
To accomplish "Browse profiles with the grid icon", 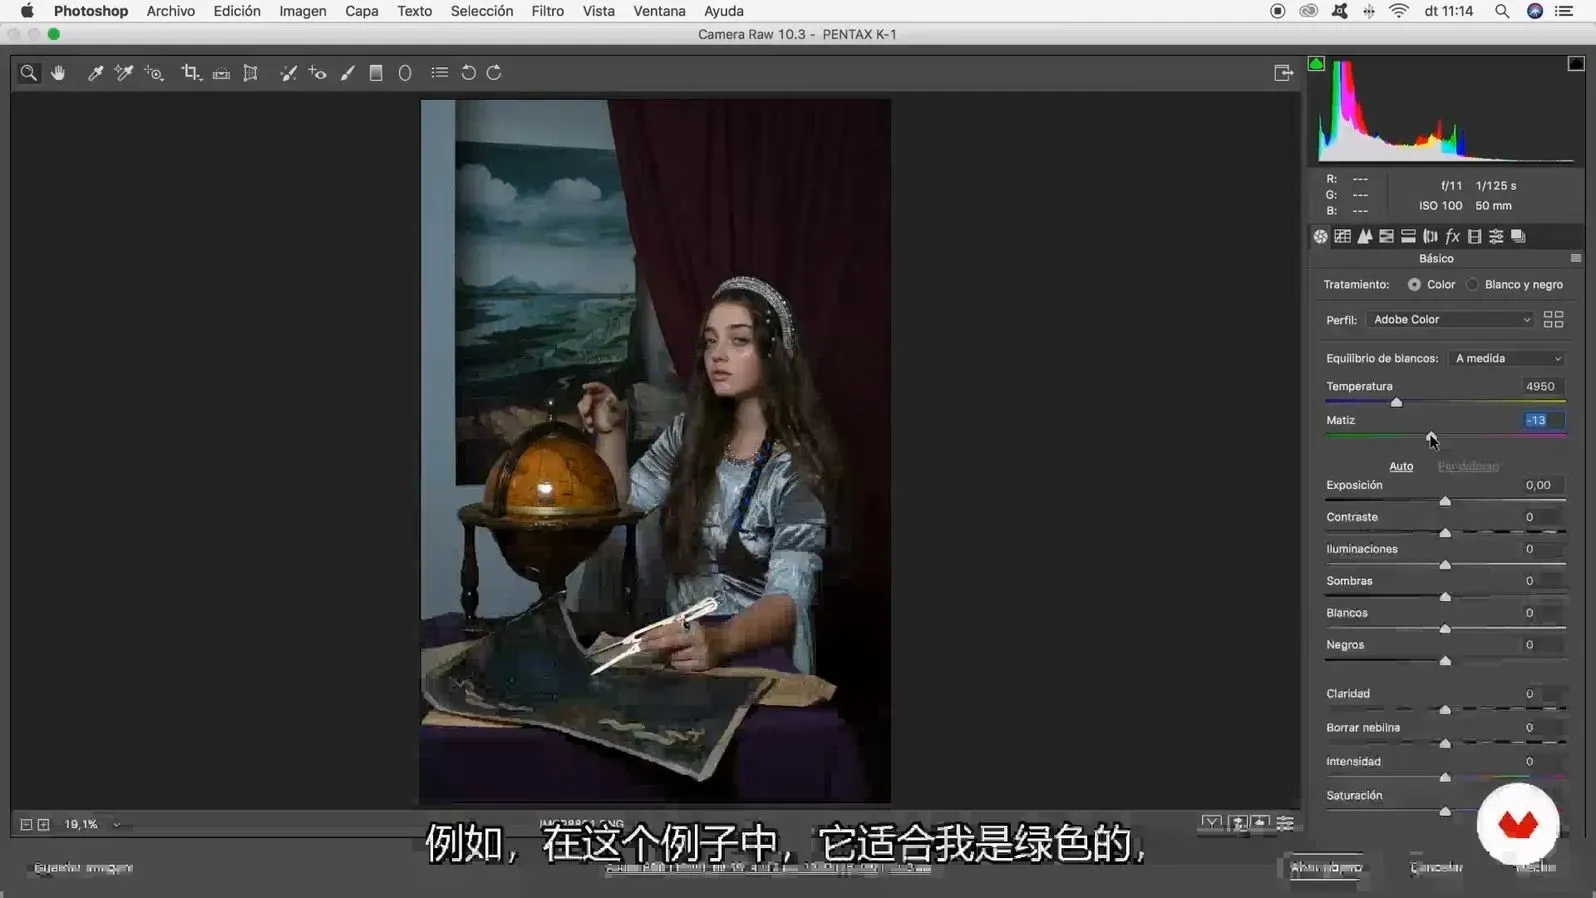I will 1553,320.
